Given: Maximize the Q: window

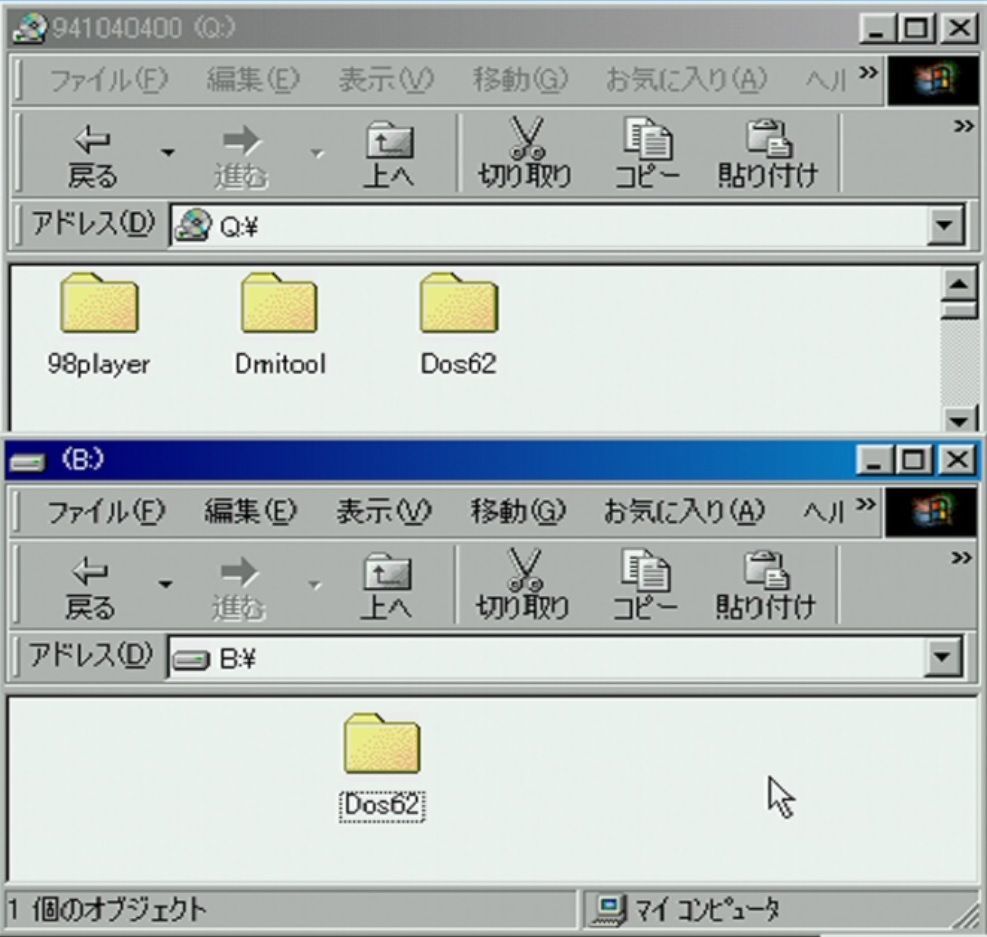Looking at the screenshot, I should pos(915,28).
